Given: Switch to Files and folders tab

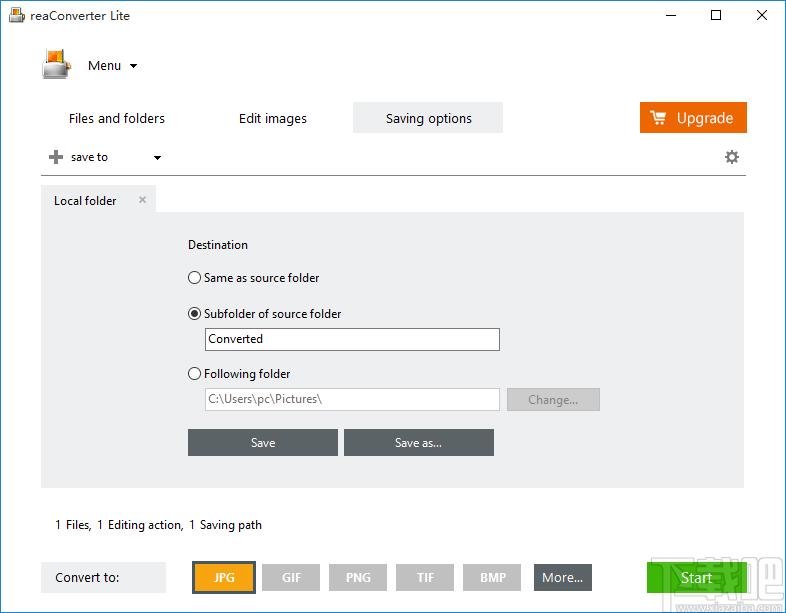Looking at the screenshot, I should [x=117, y=118].
